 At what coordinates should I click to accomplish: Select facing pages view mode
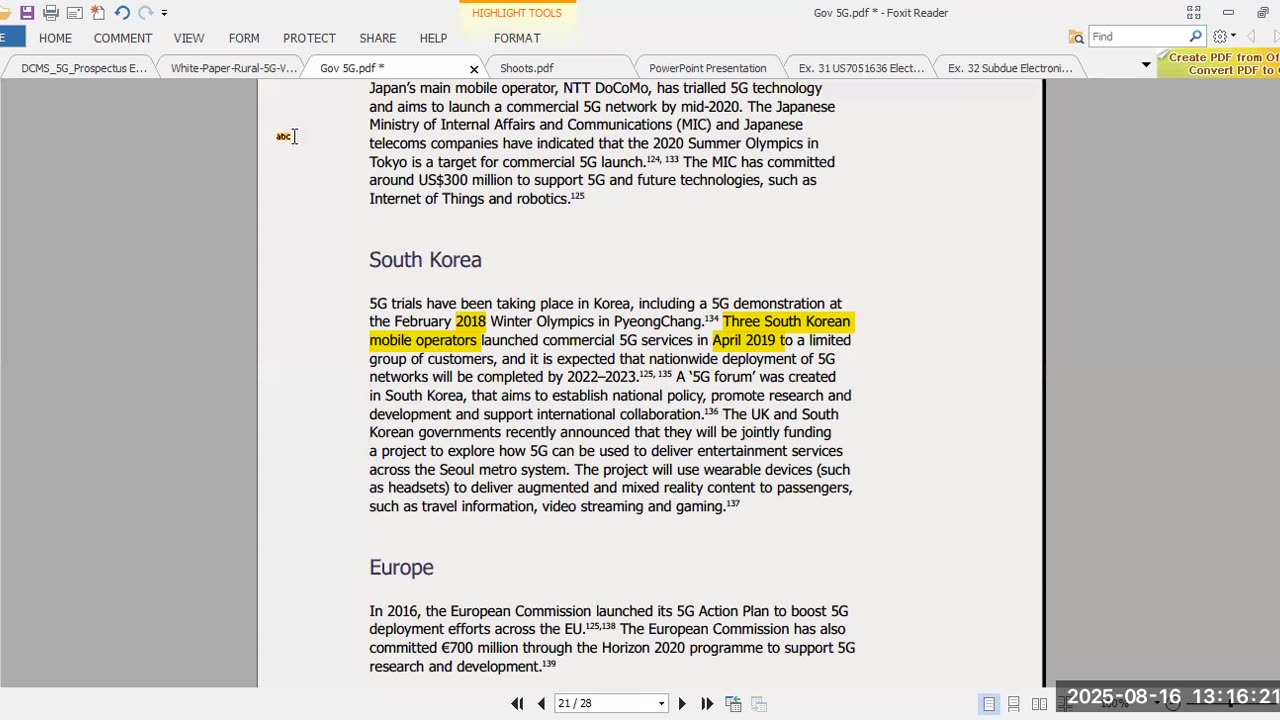pyautogui.click(x=1039, y=704)
